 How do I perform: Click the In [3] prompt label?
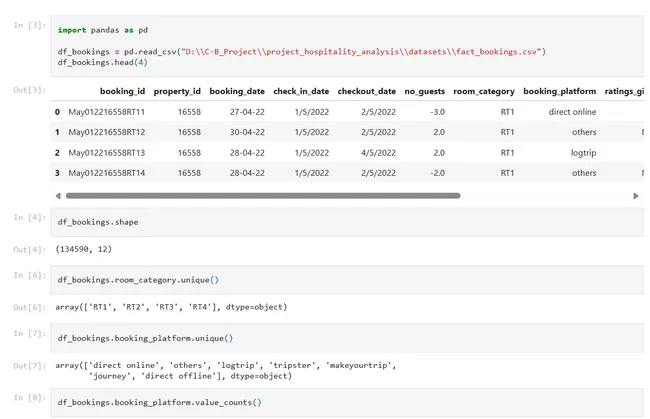(x=29, y=25)
